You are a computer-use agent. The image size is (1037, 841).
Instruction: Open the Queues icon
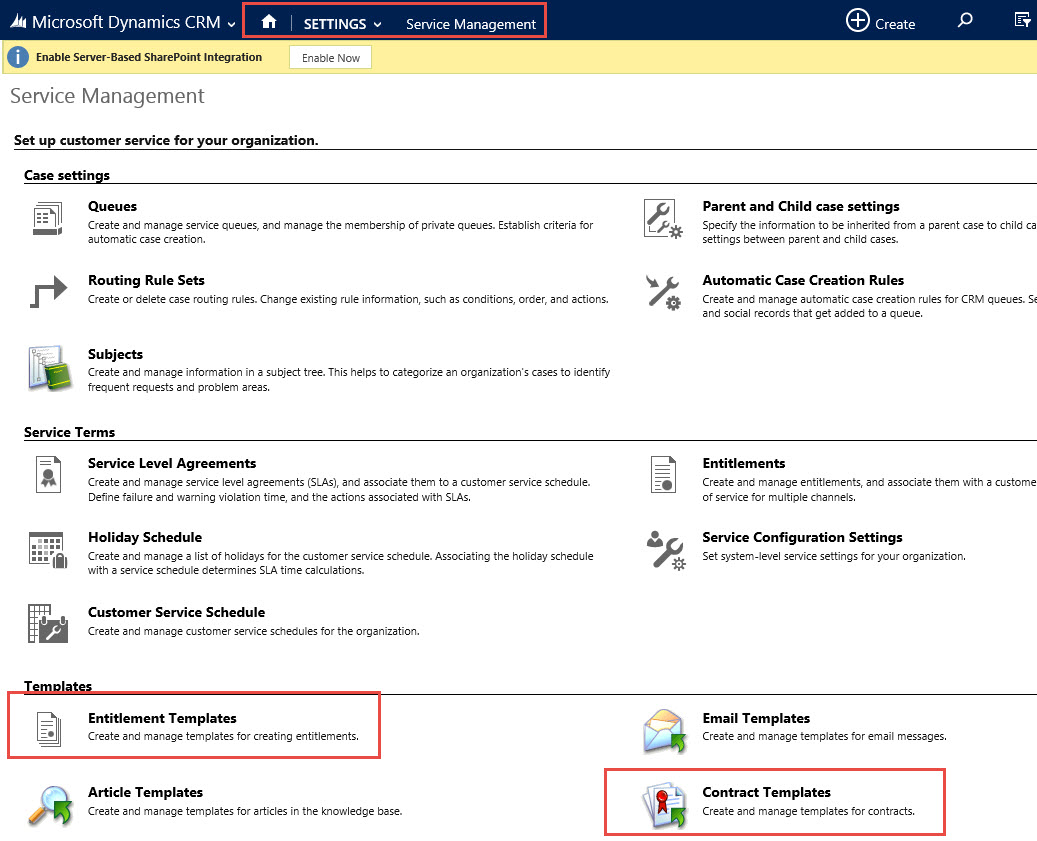tap(48, 219)
